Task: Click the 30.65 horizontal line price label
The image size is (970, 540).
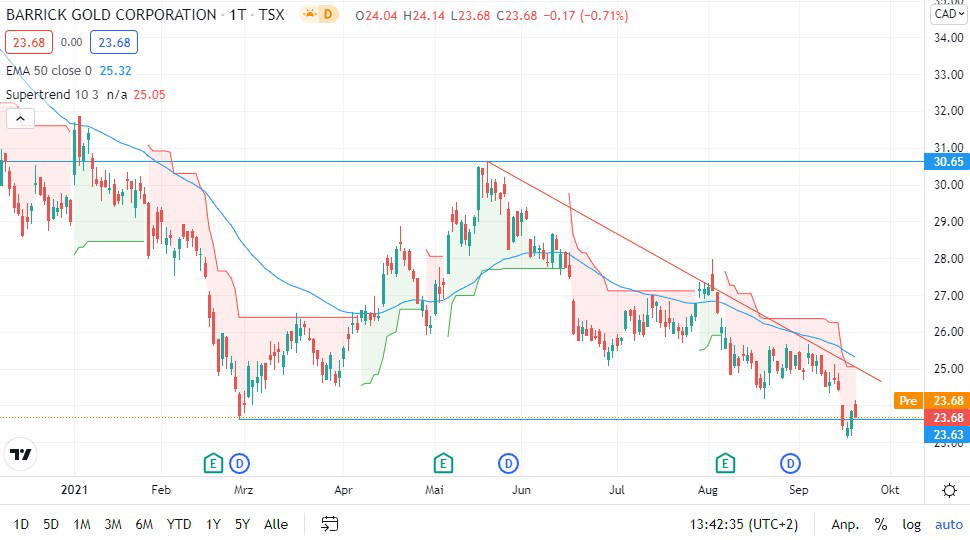Action: point(946,162)
